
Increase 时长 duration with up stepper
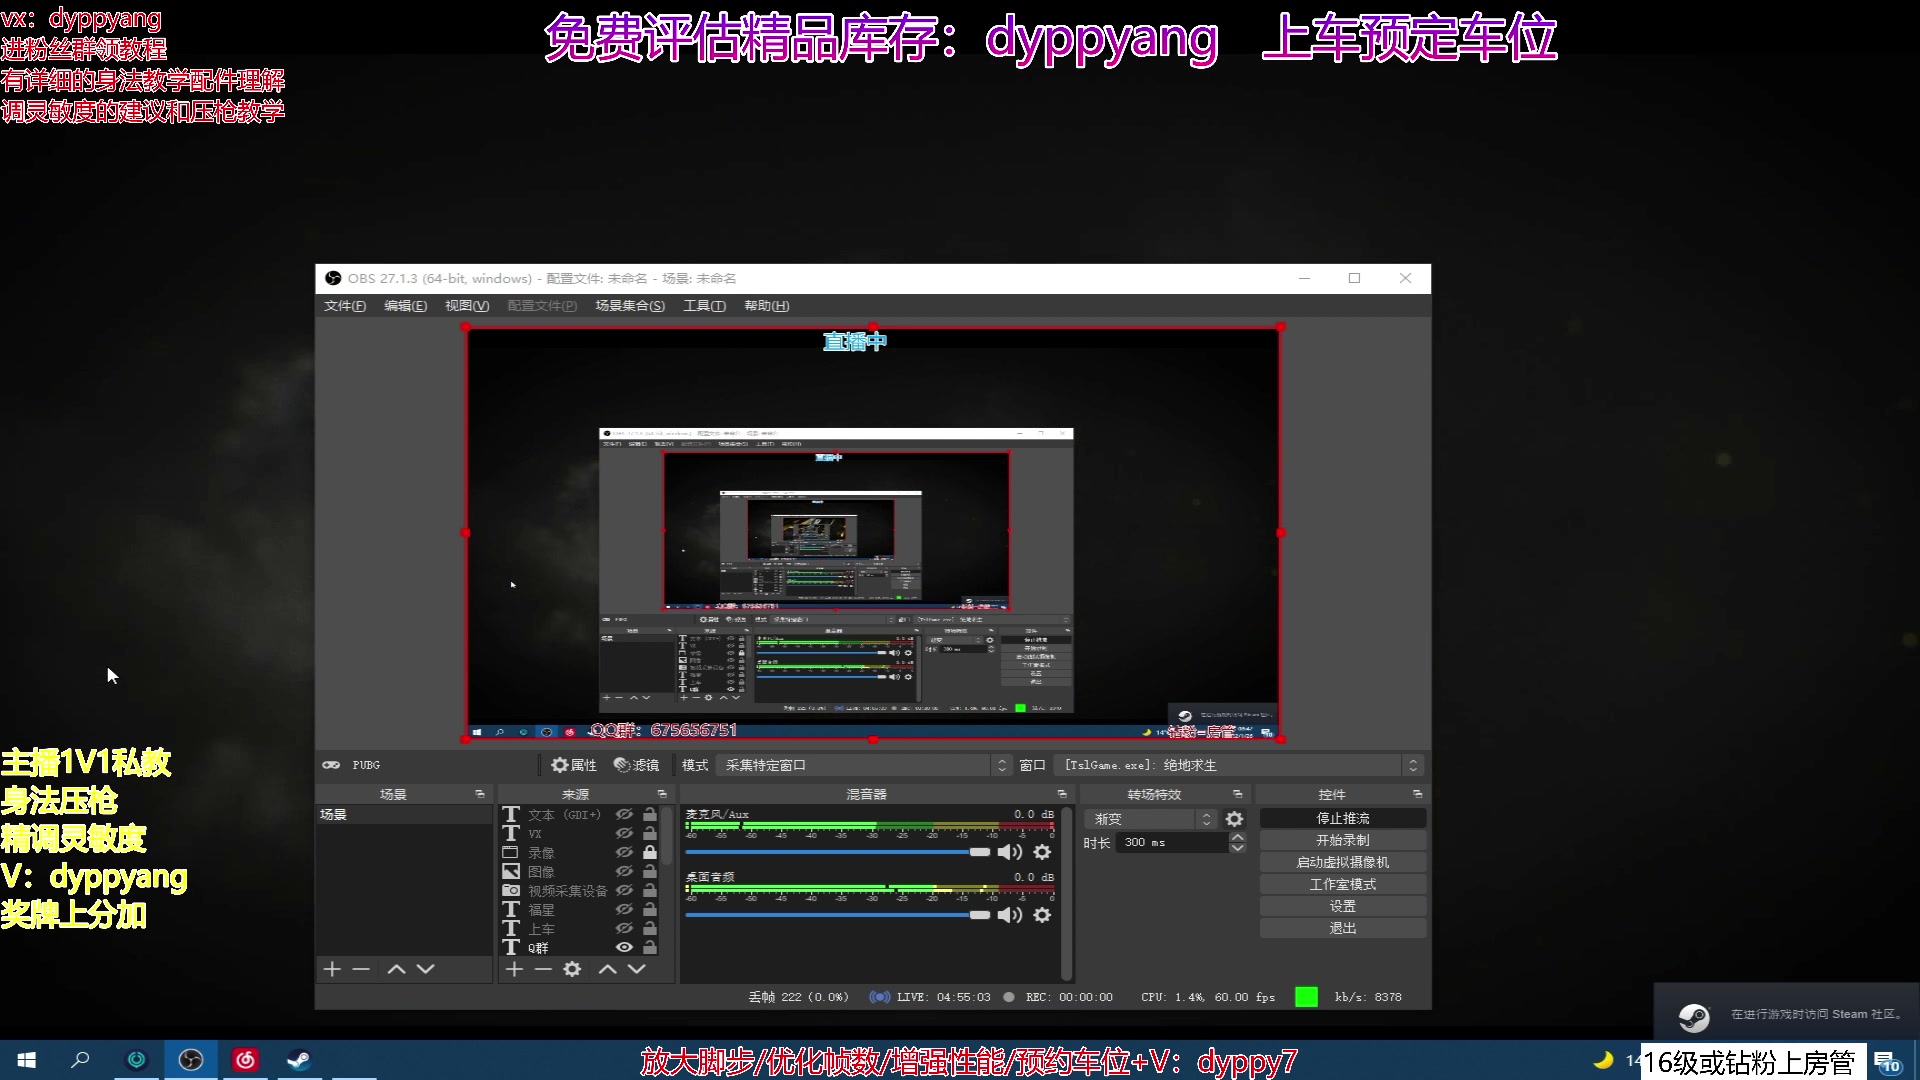[x=1238, y=837]
